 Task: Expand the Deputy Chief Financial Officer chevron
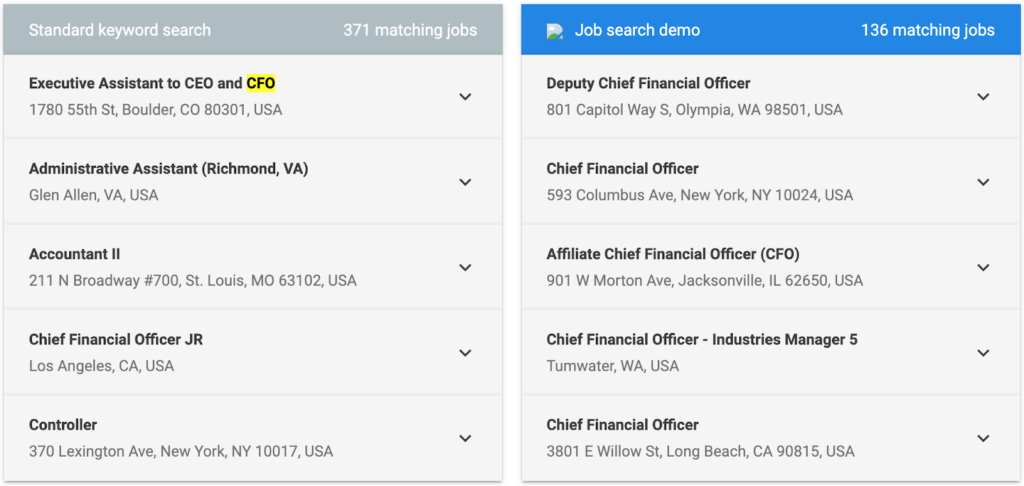point(983,97)
